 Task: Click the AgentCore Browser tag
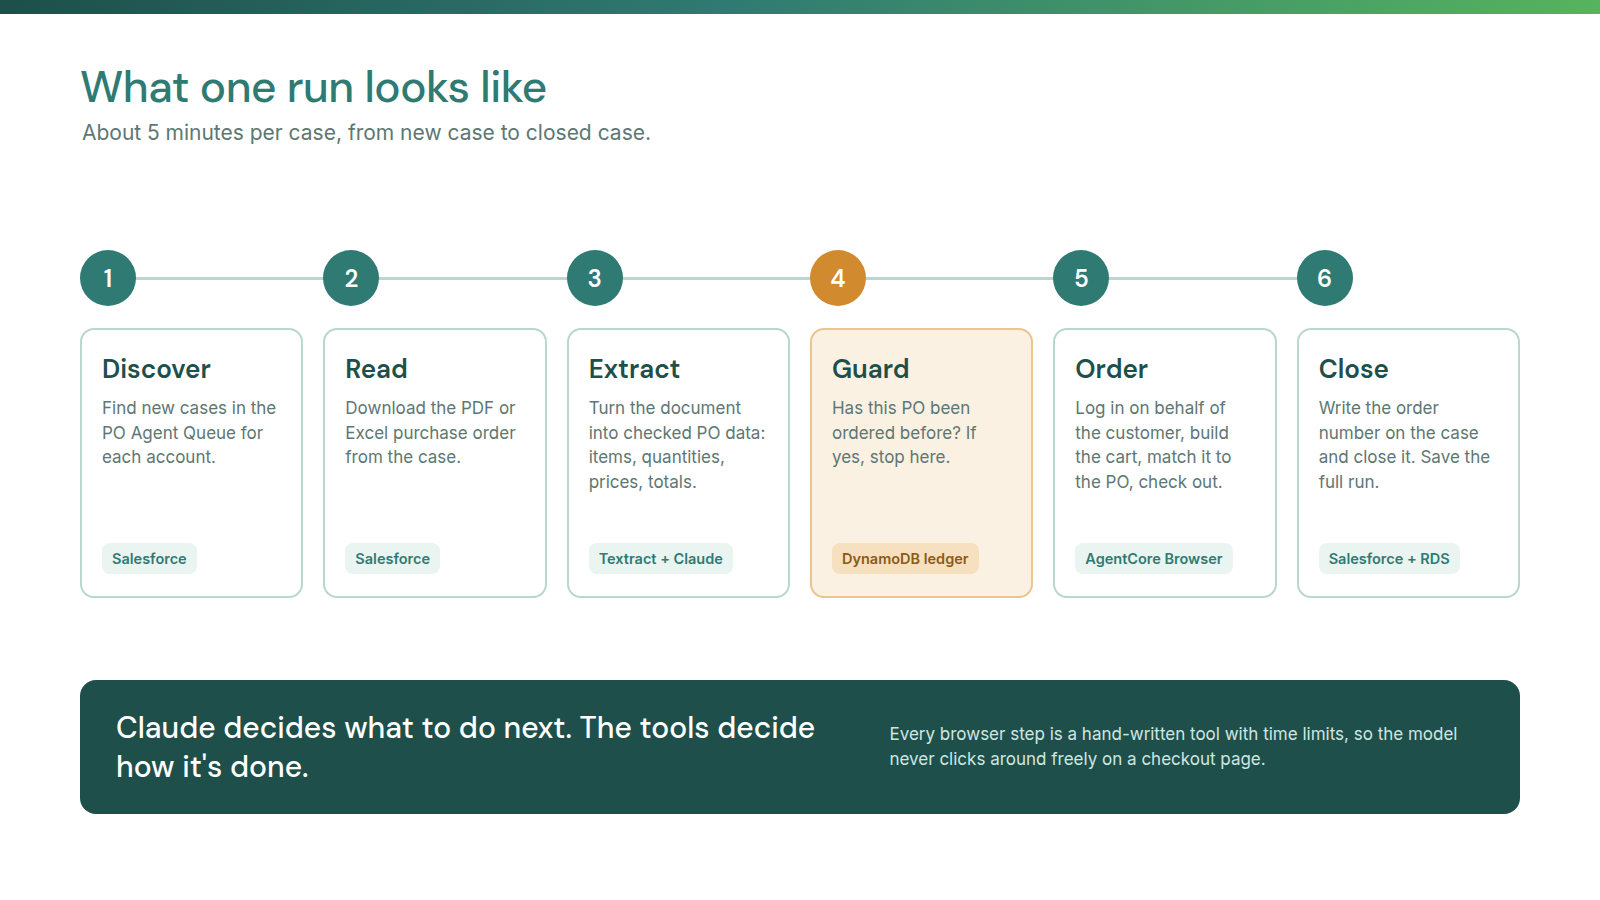coord(1154,559)
